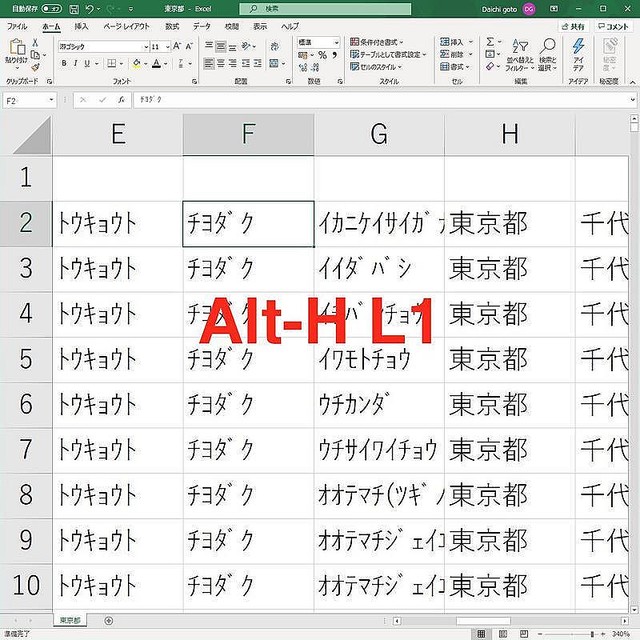This screenshot has width=640, height=640.
Task: Click the Save disk icon
Action: [x=73, y=9]
